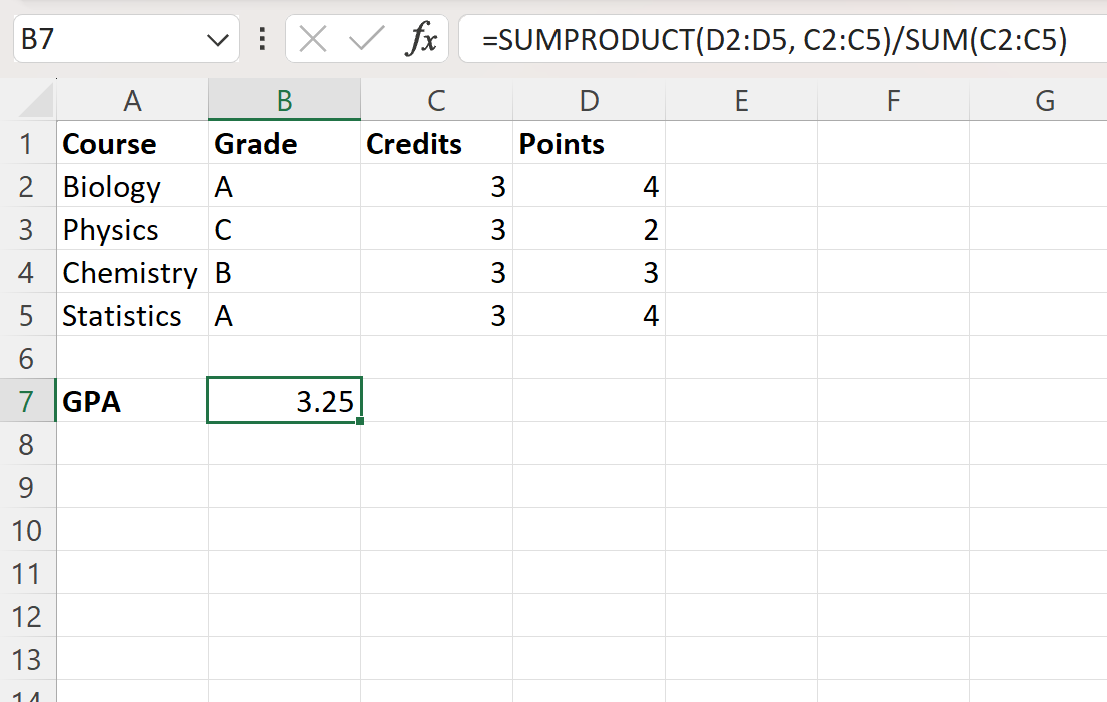Click the Enter checkmark icon in formula bar

click(366, 39)
